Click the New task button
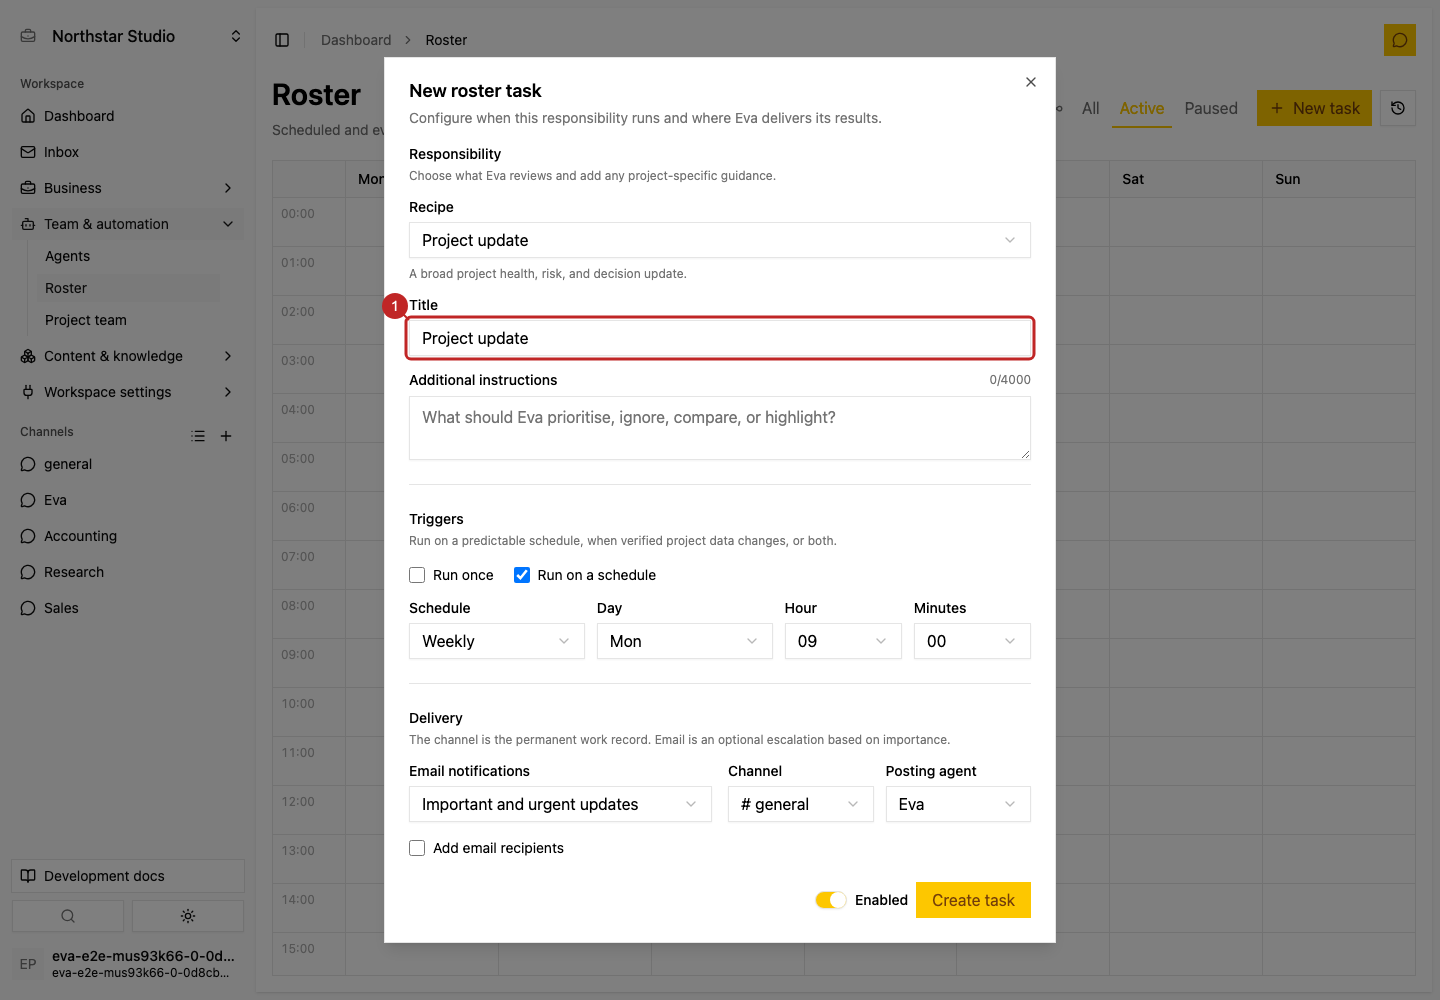1440x1000 pixels. [x=1314, y=108]
